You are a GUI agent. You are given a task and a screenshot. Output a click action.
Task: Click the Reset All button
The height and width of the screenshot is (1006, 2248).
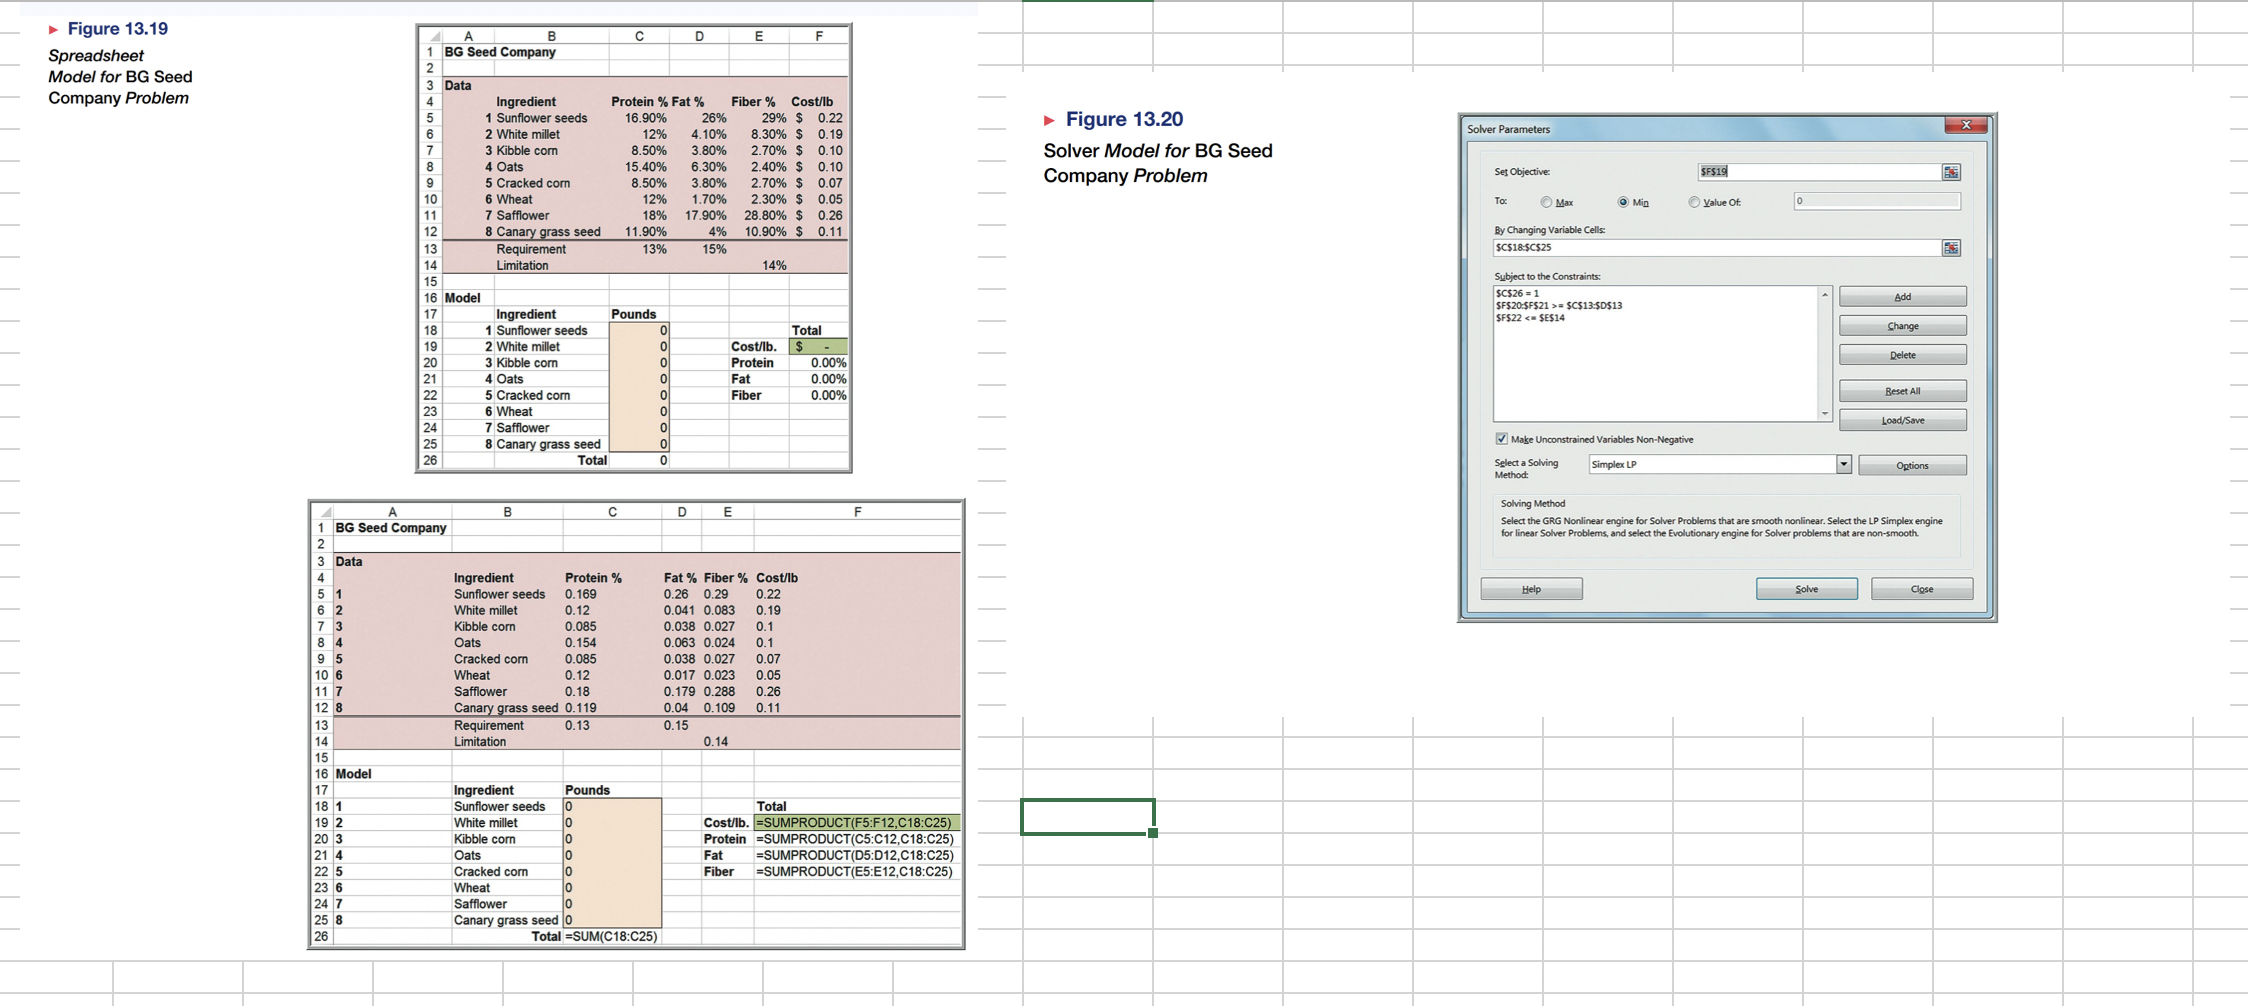click(x=1903, y=389)
